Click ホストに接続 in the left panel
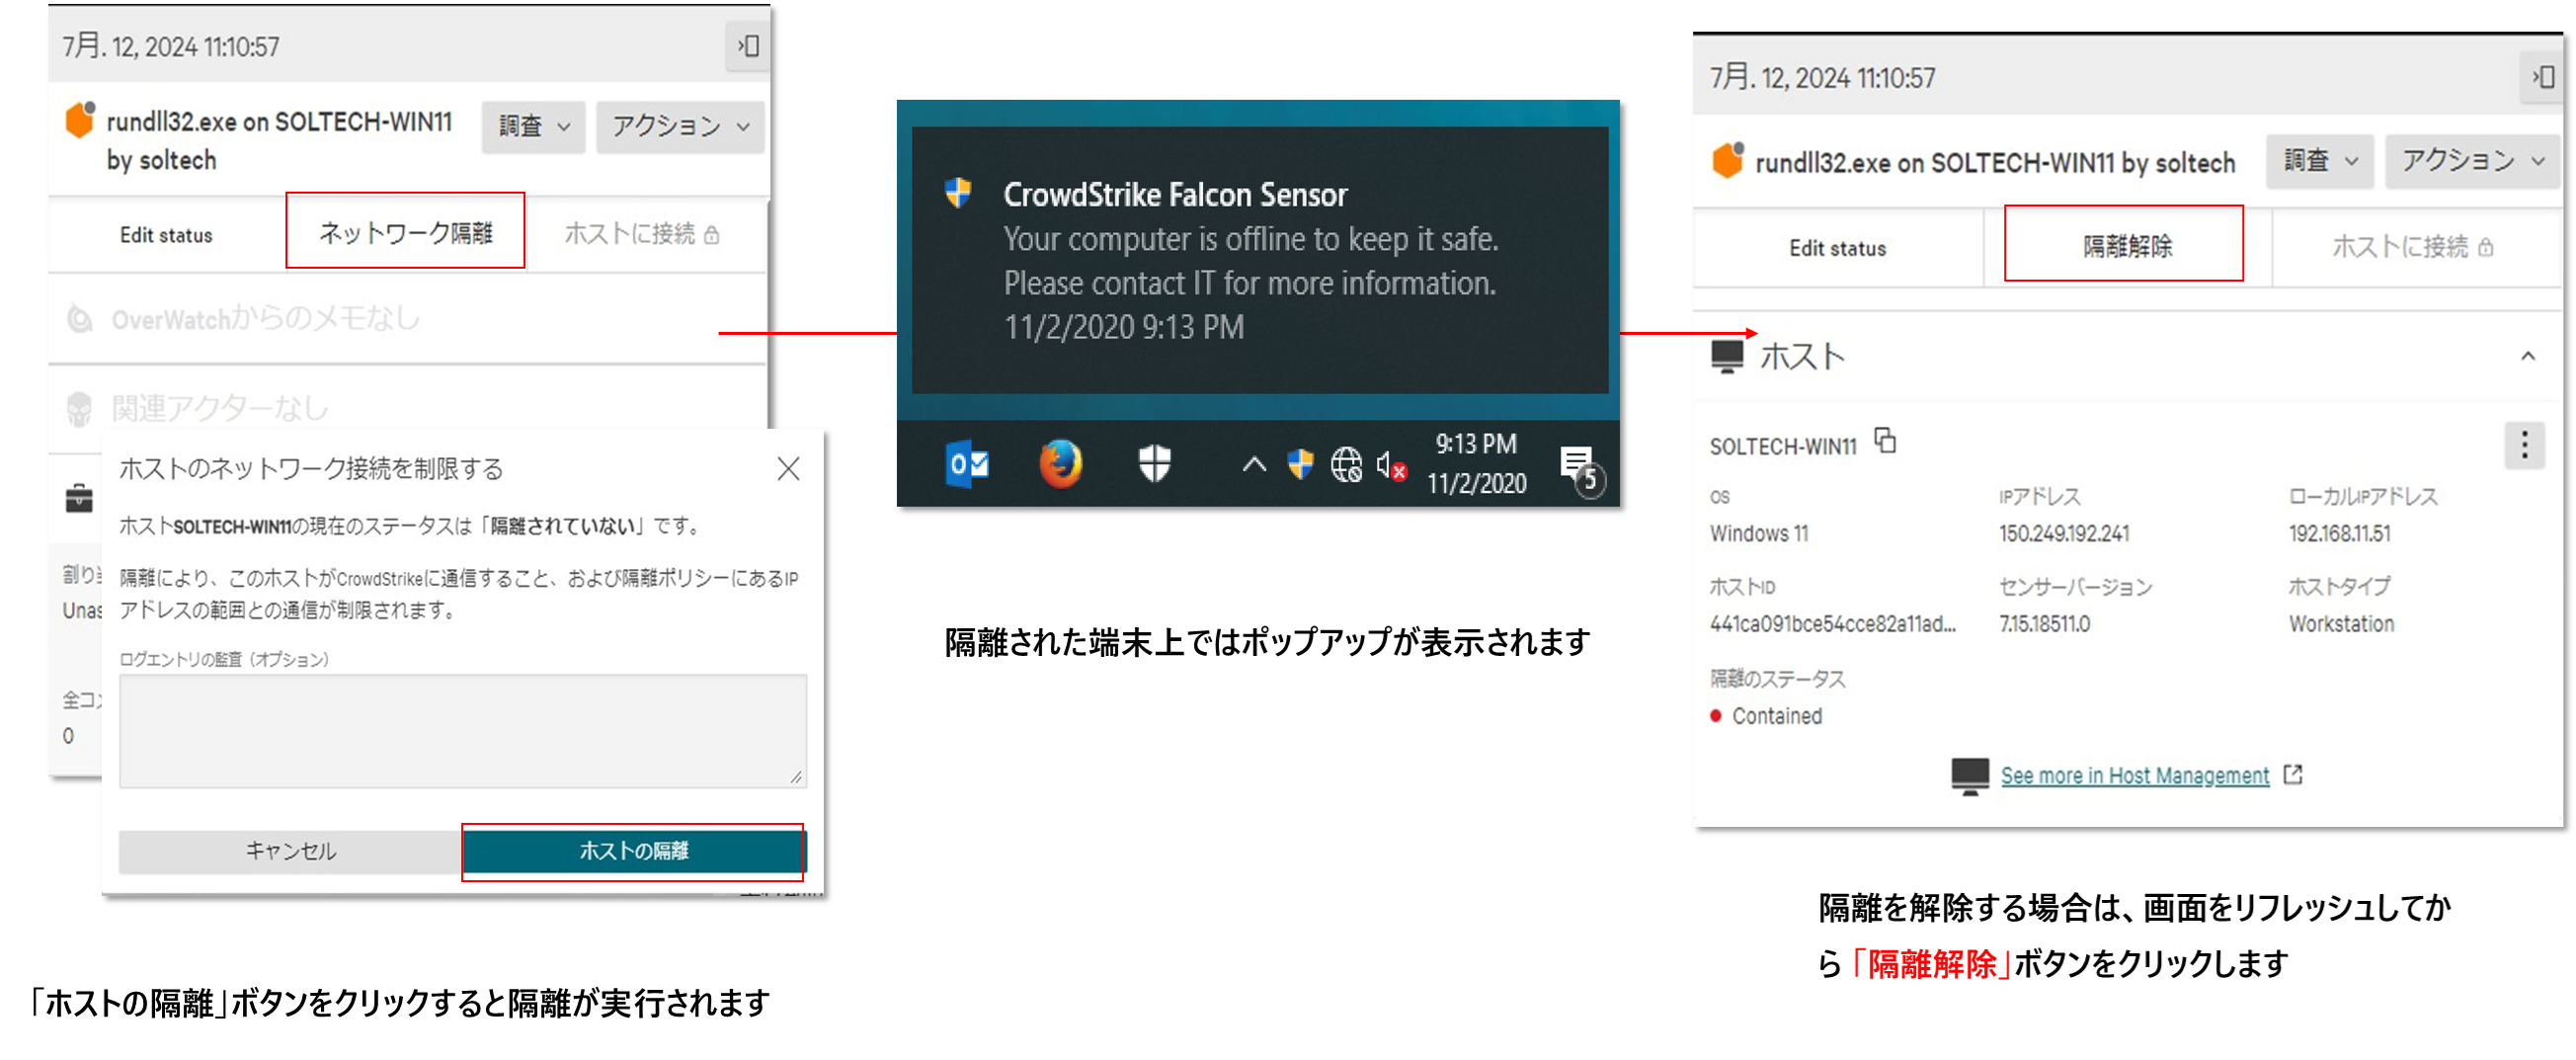The image size is (2576, 1060). 642,234
